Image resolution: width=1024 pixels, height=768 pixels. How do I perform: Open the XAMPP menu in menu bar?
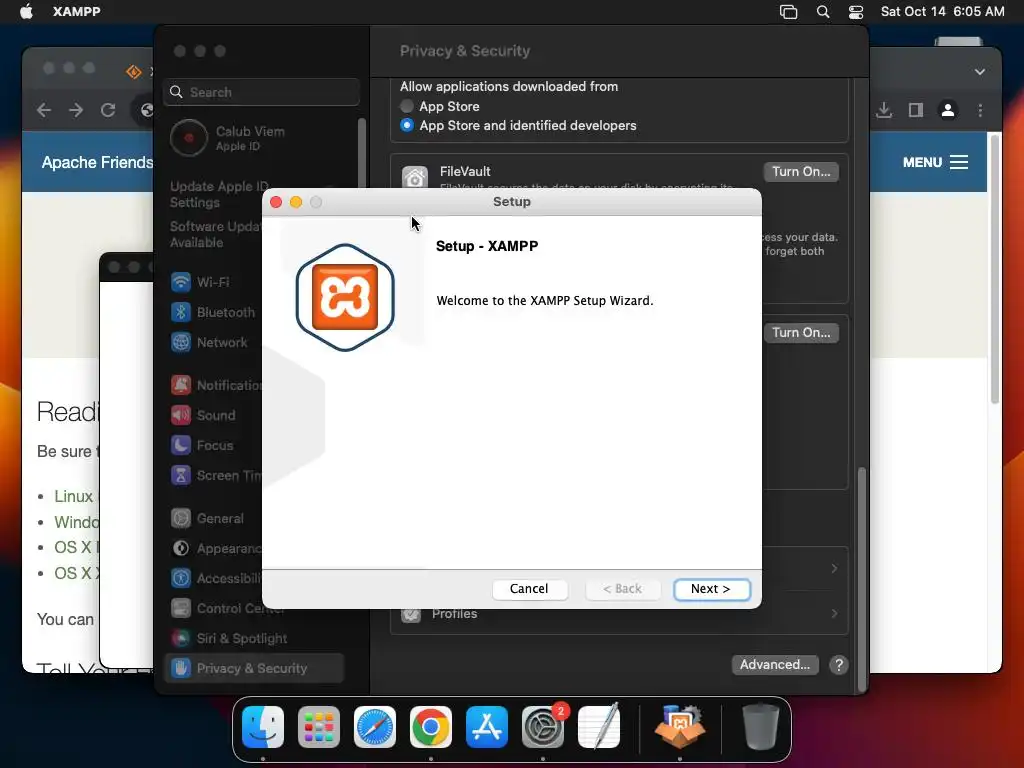(x=76, y=12)
